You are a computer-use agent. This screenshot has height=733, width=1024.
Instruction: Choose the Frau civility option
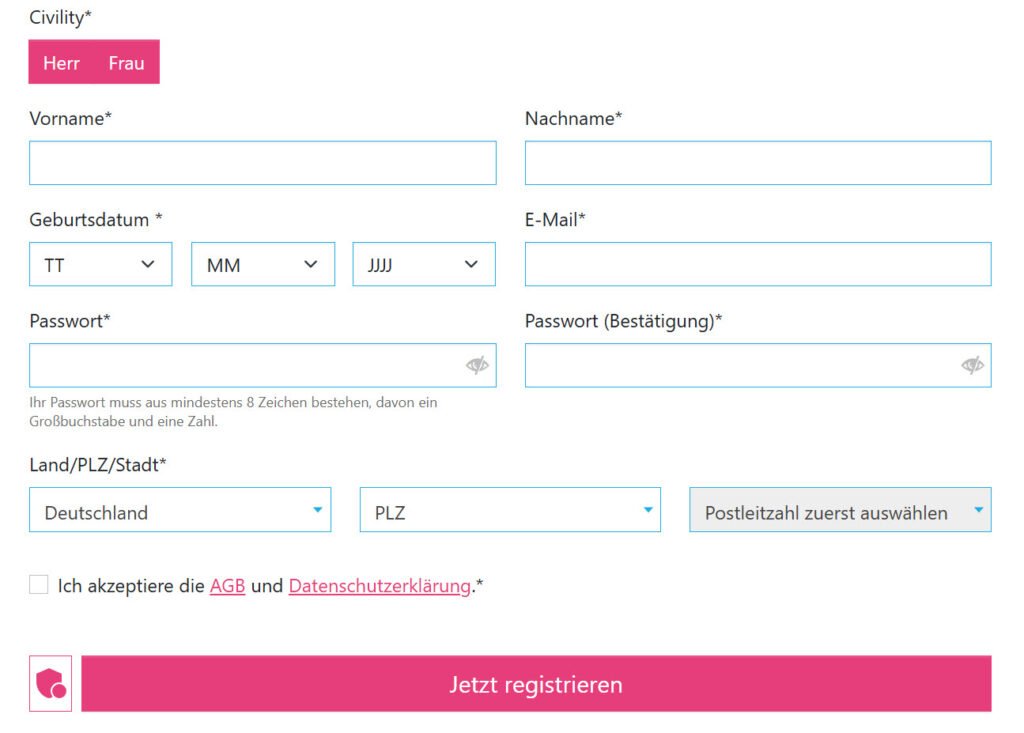[x=127, y=63]
